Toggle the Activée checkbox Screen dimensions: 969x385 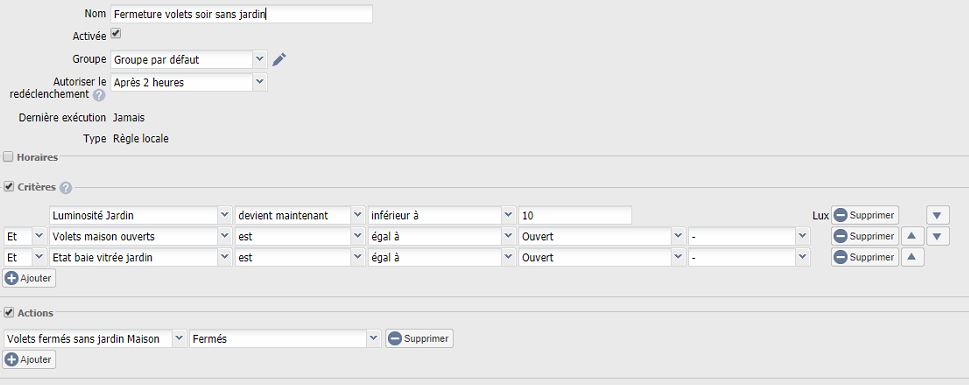pyautogui.click(x=116, y=33)
